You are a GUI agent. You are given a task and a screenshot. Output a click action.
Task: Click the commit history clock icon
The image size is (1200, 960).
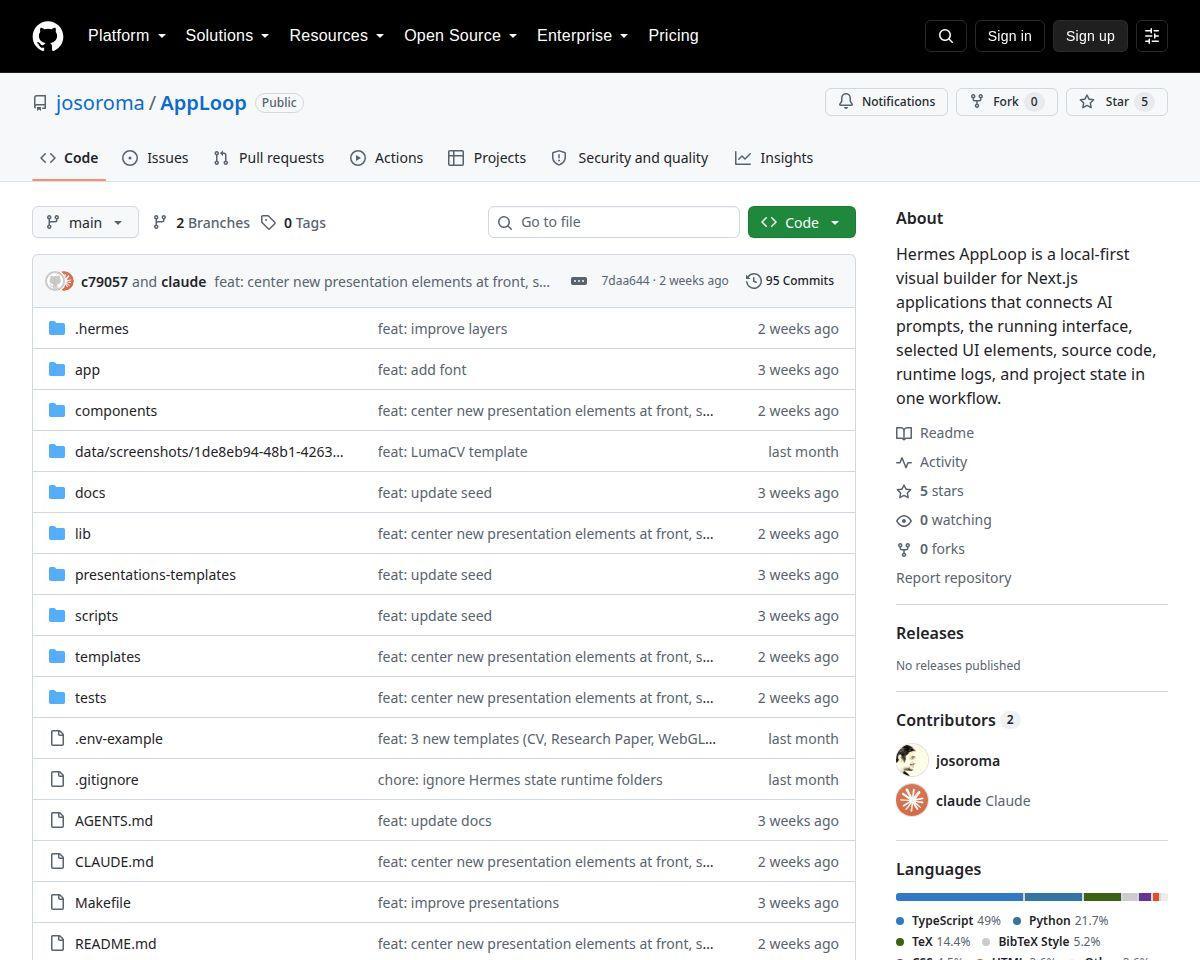pos(754,281)
